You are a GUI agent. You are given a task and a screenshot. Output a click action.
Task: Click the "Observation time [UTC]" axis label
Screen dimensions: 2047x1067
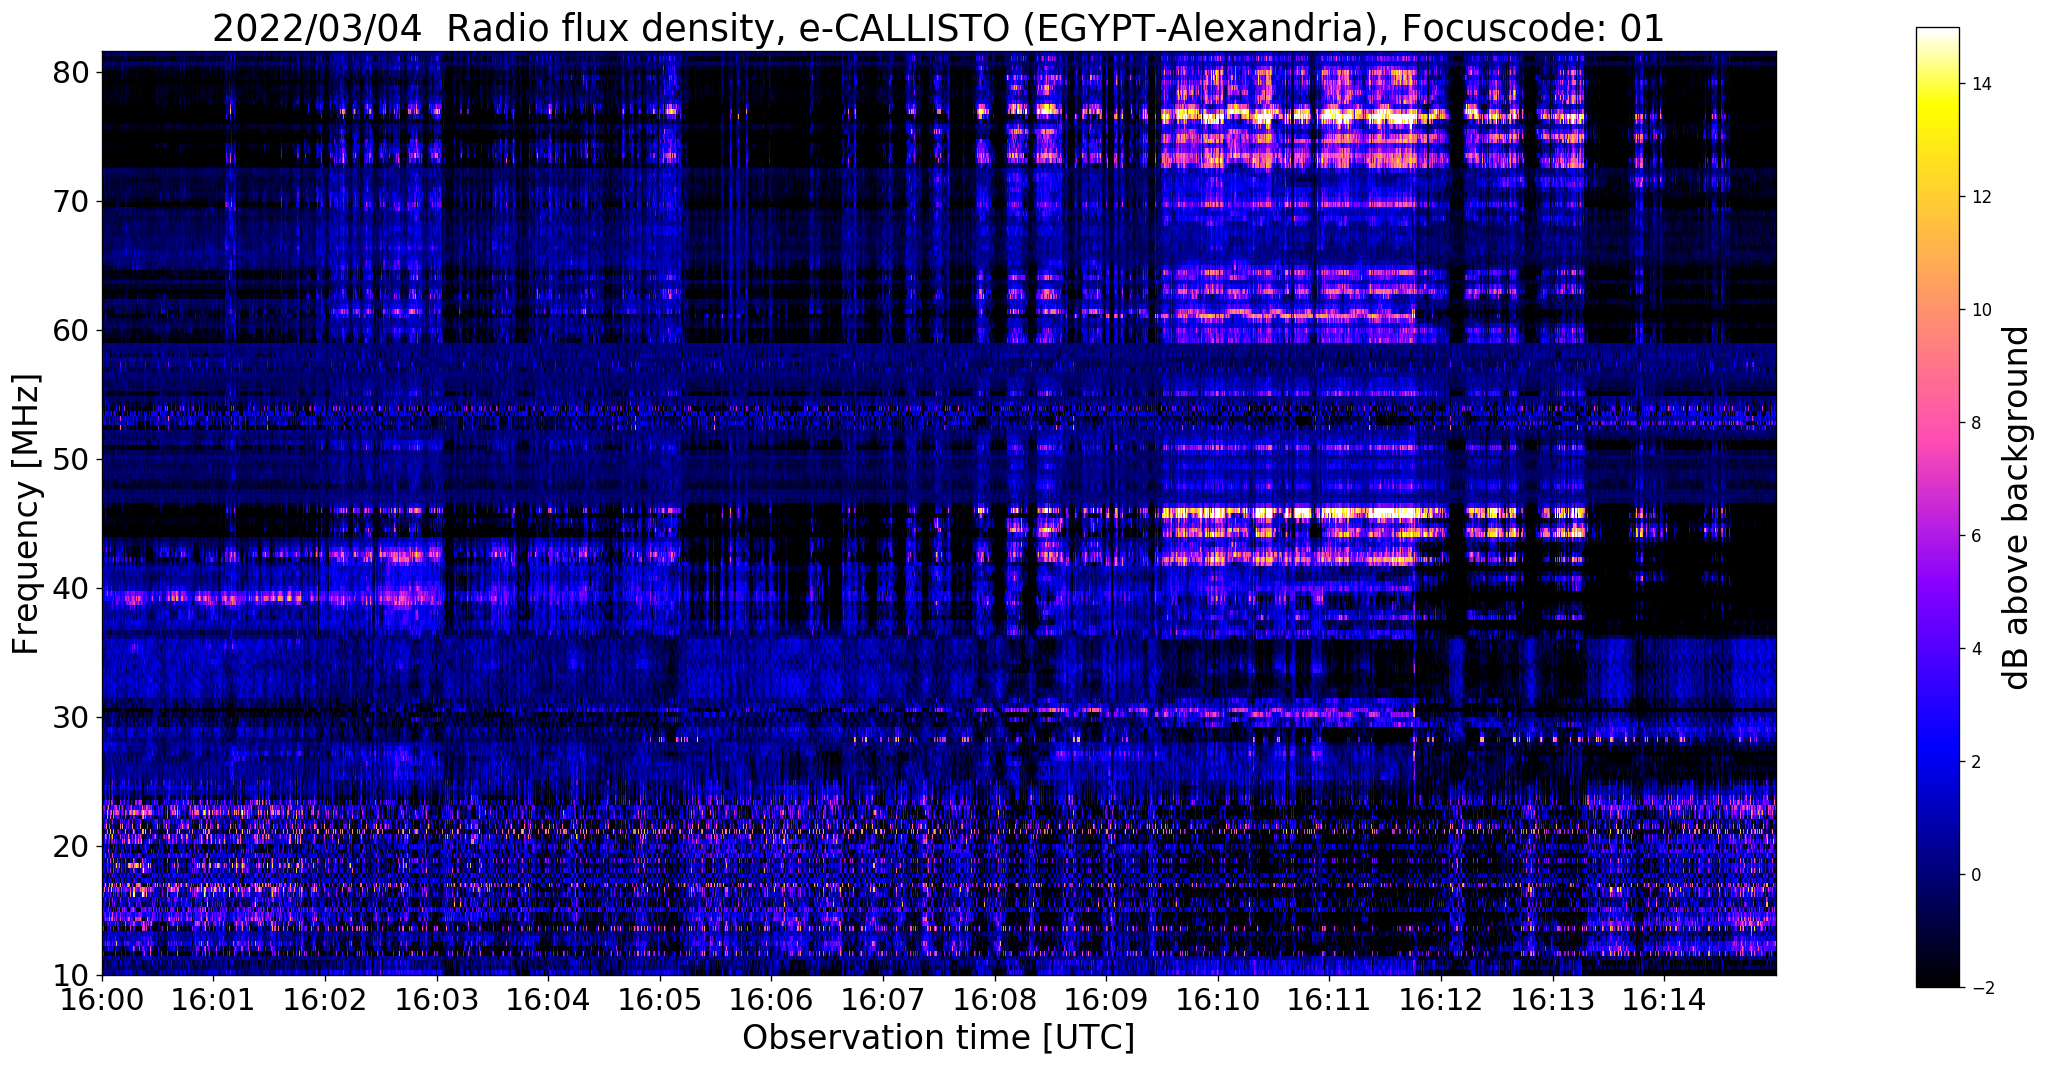pos(938,1038)
